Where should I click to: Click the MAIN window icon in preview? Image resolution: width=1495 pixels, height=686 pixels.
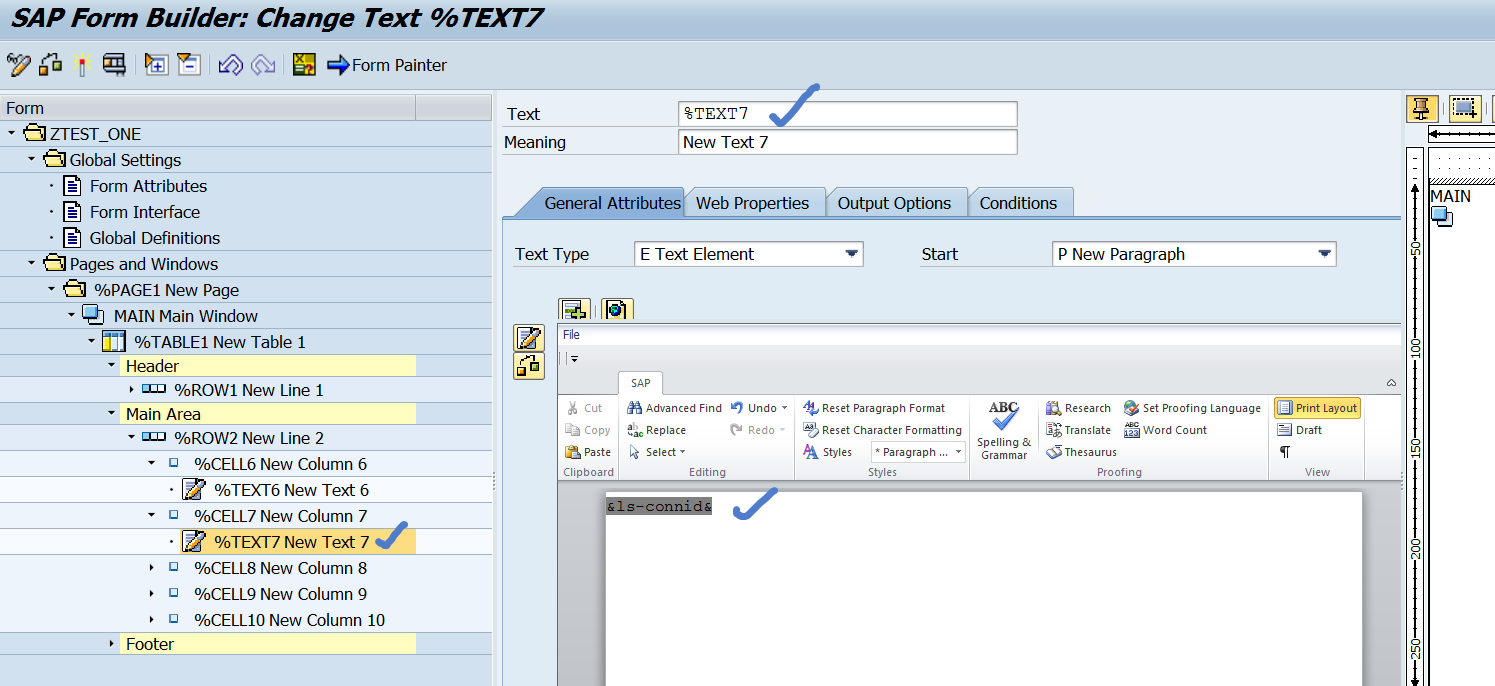click(x=1441, y=216)
